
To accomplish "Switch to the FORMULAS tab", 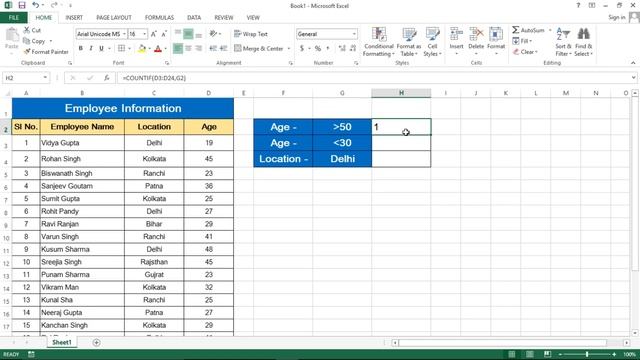I will coord(159,18).
